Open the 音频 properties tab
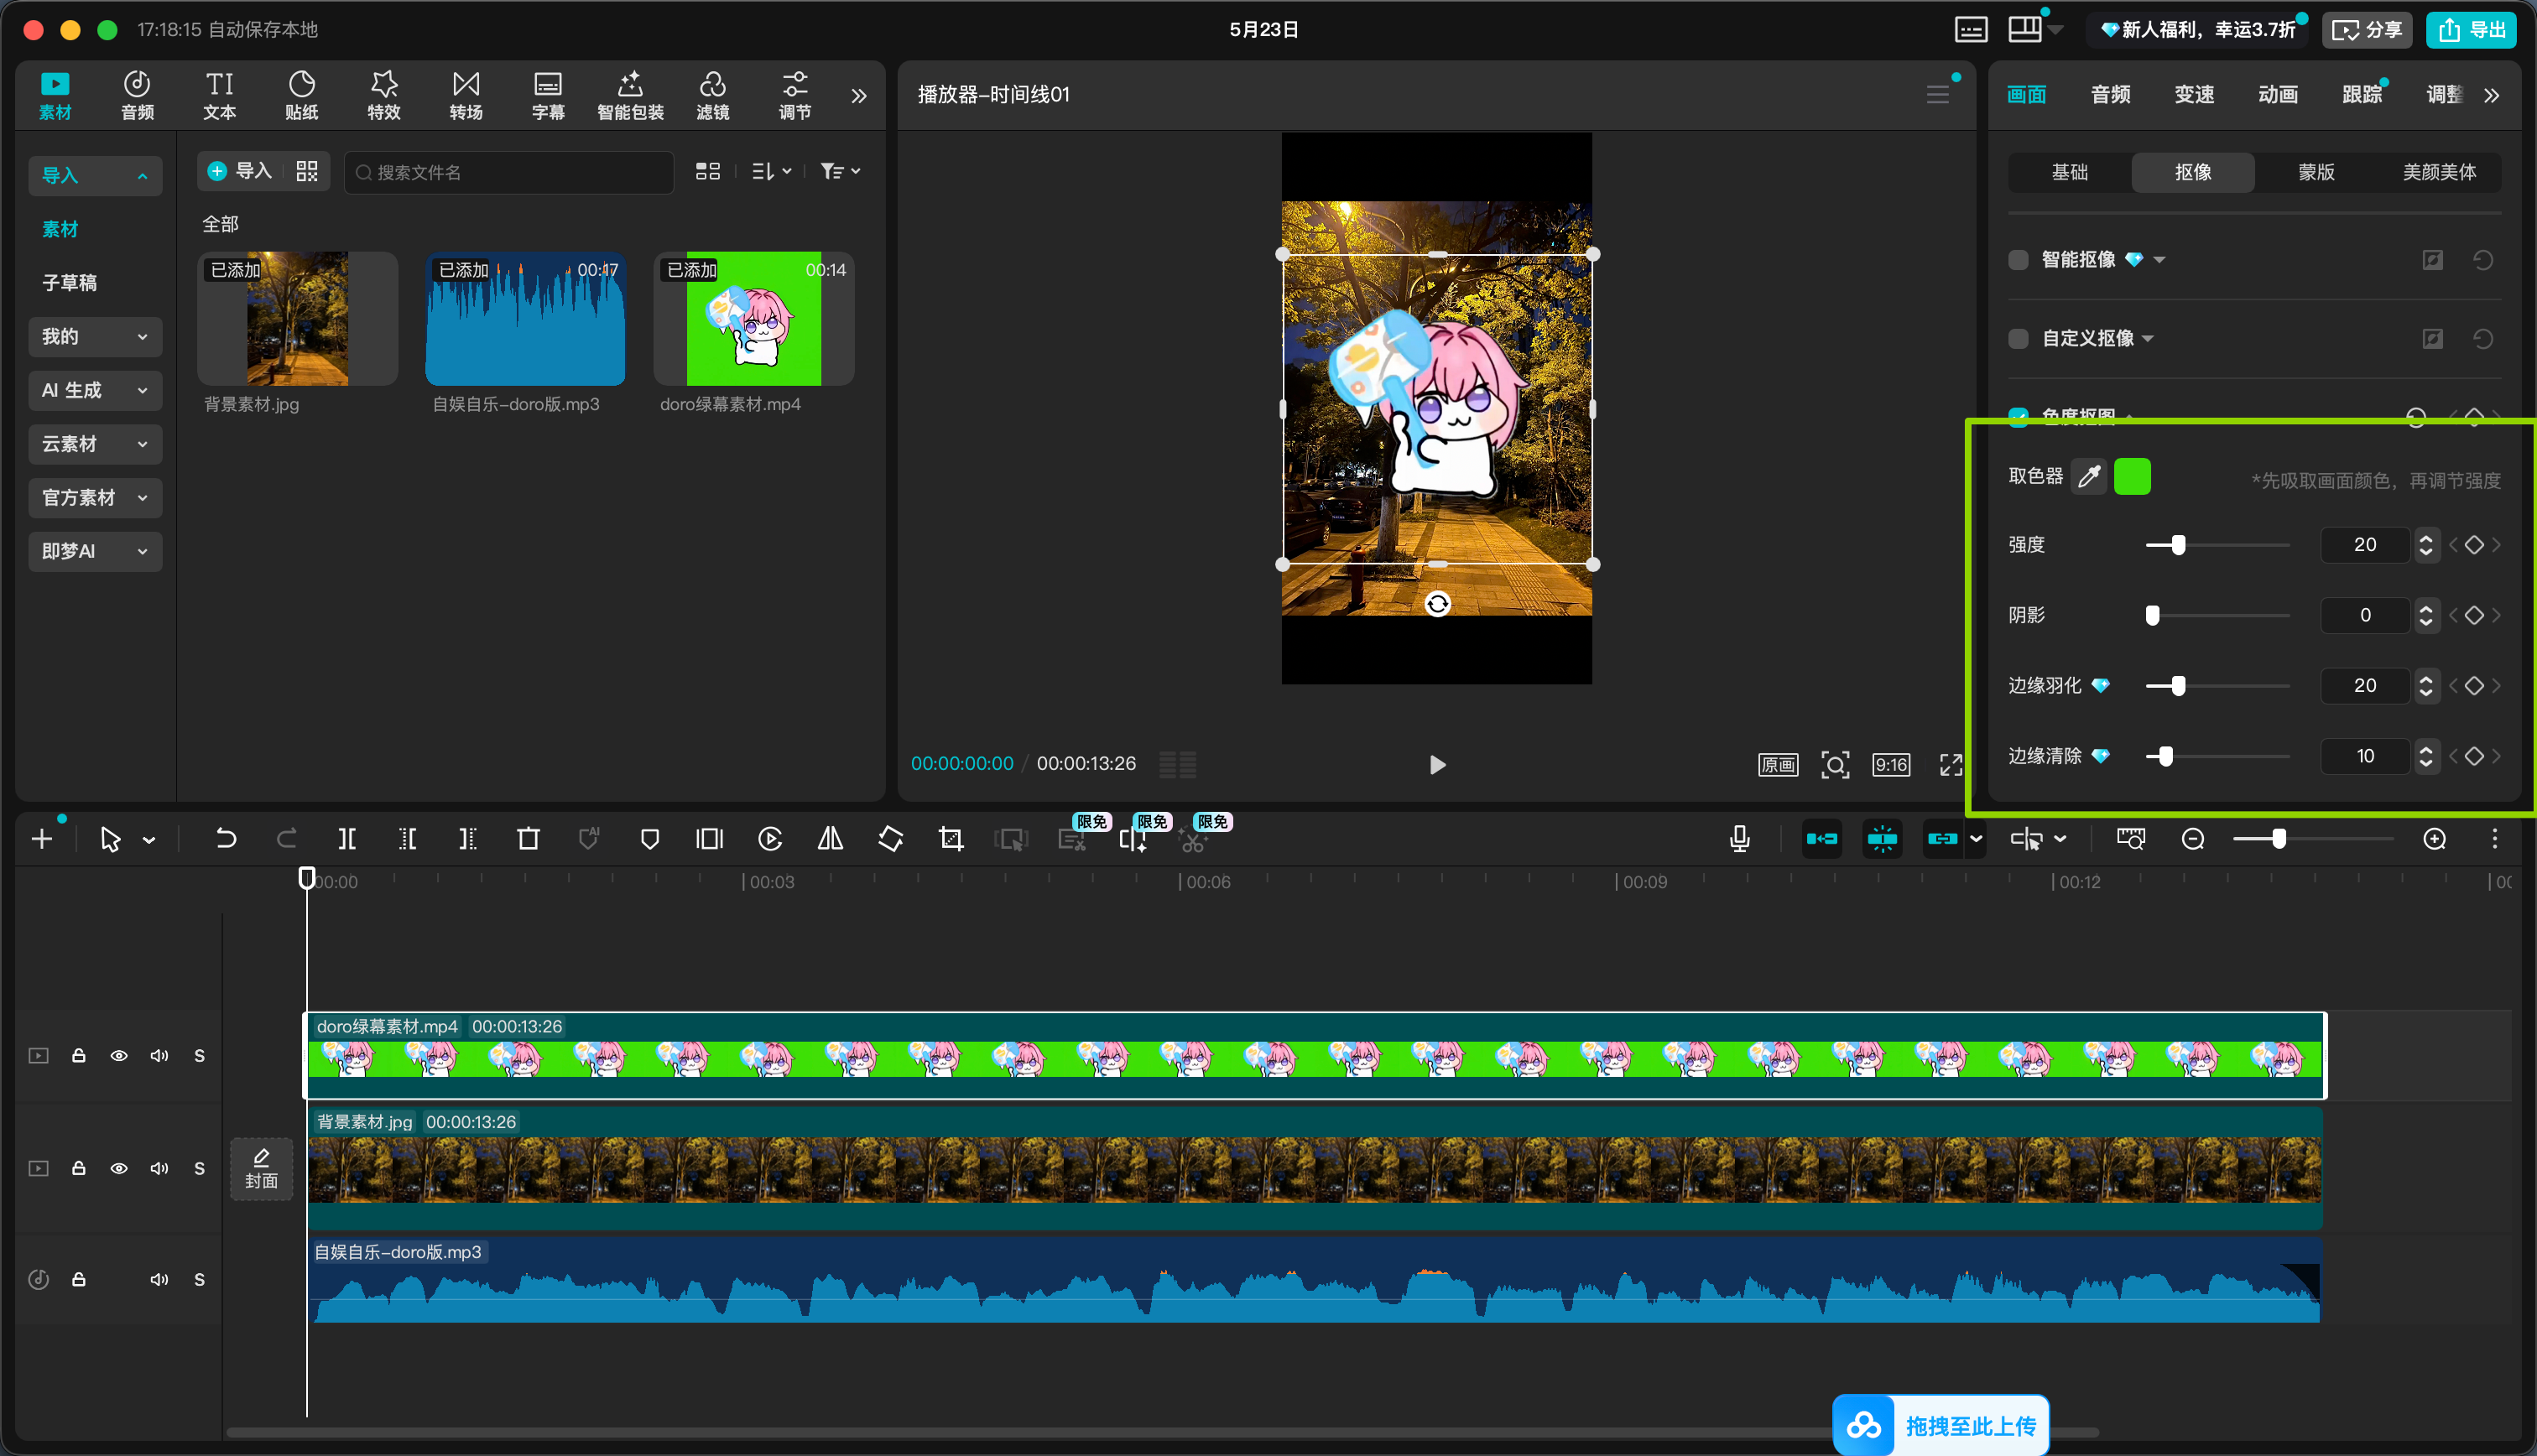 [2110, 95]
